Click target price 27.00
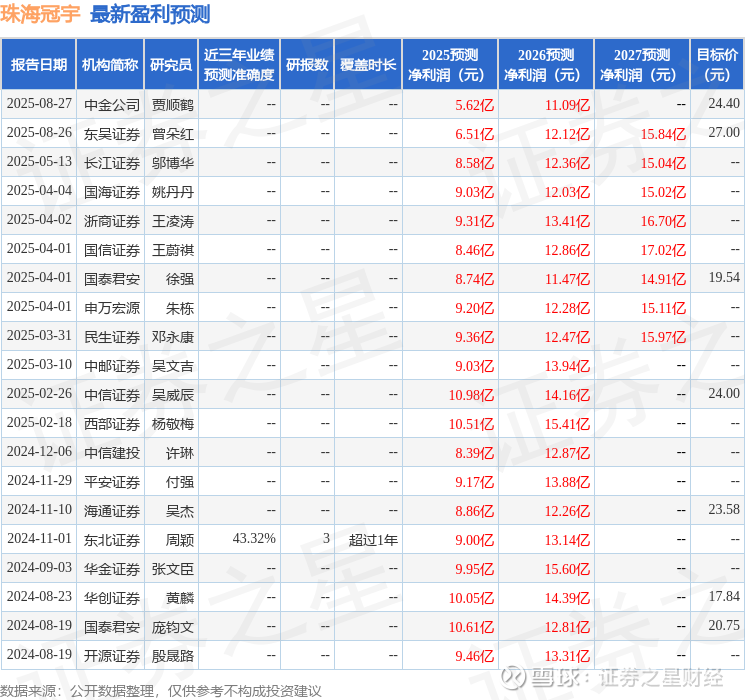Image resolution: width=745 pixels, height=700 pixels. [x=724, y=132]
